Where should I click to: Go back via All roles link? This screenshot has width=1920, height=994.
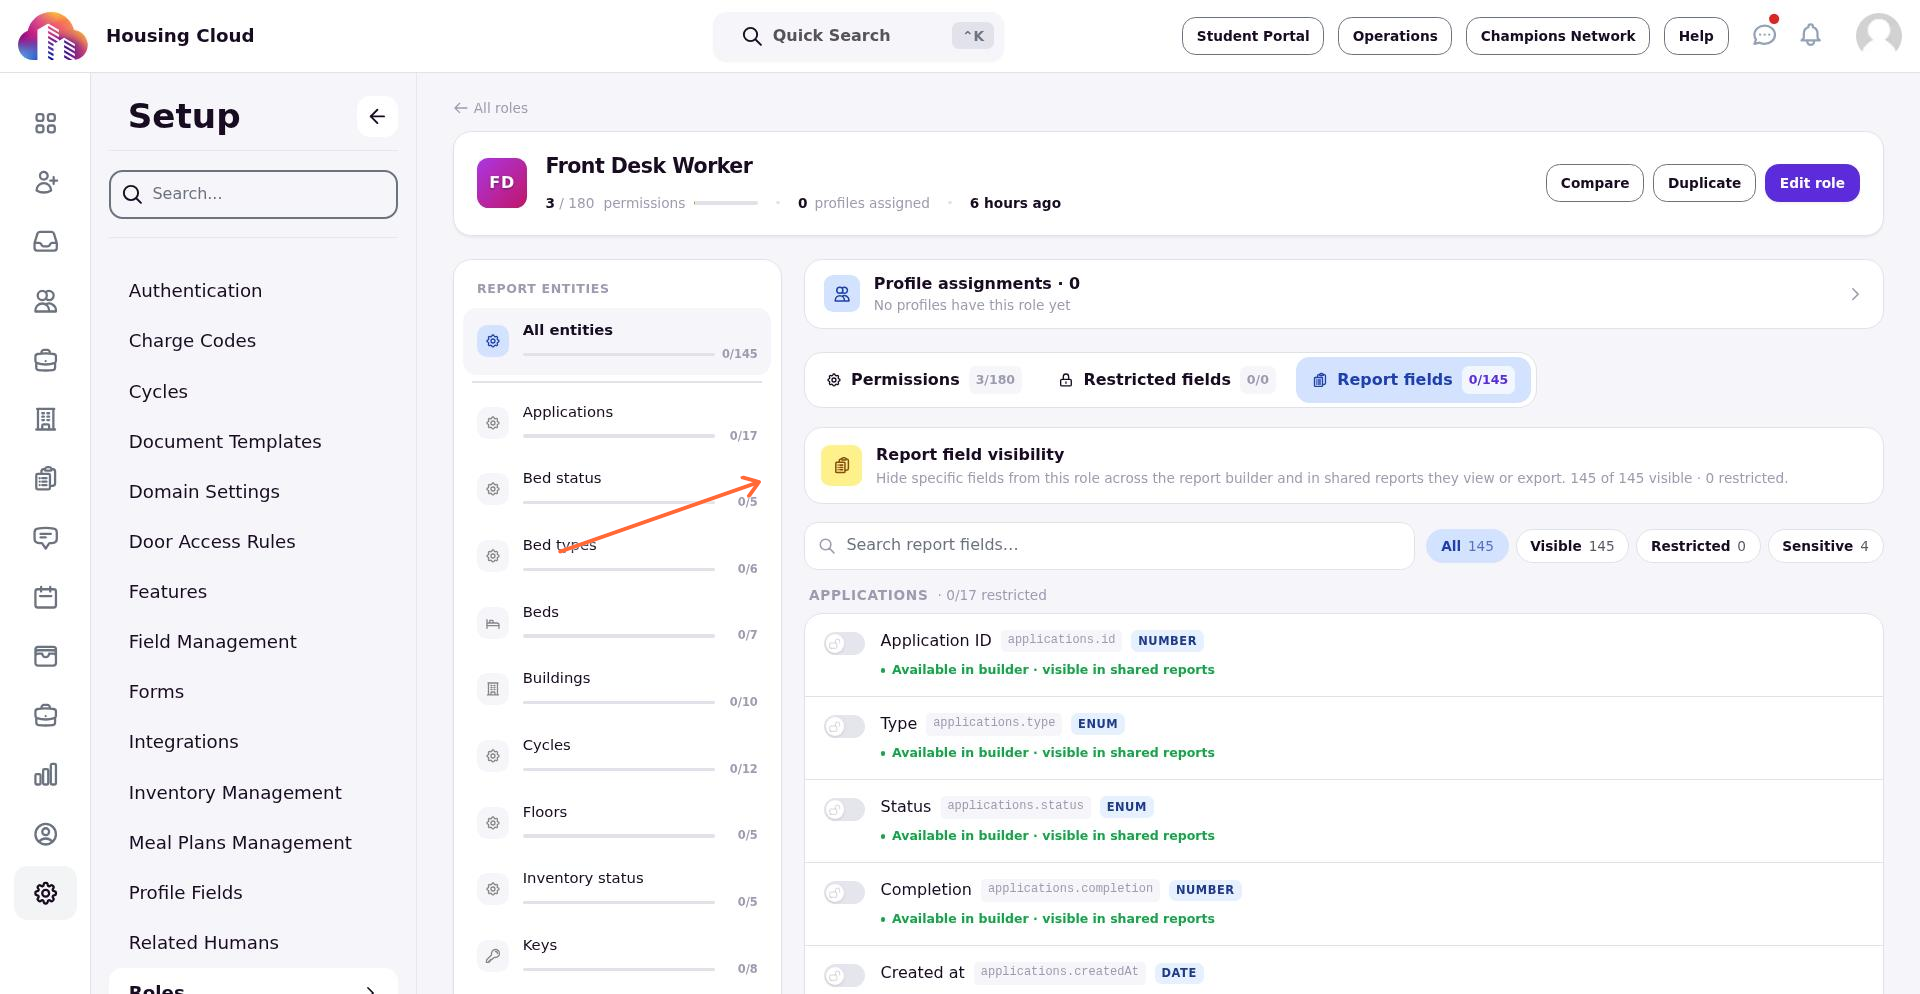[491, 108]
